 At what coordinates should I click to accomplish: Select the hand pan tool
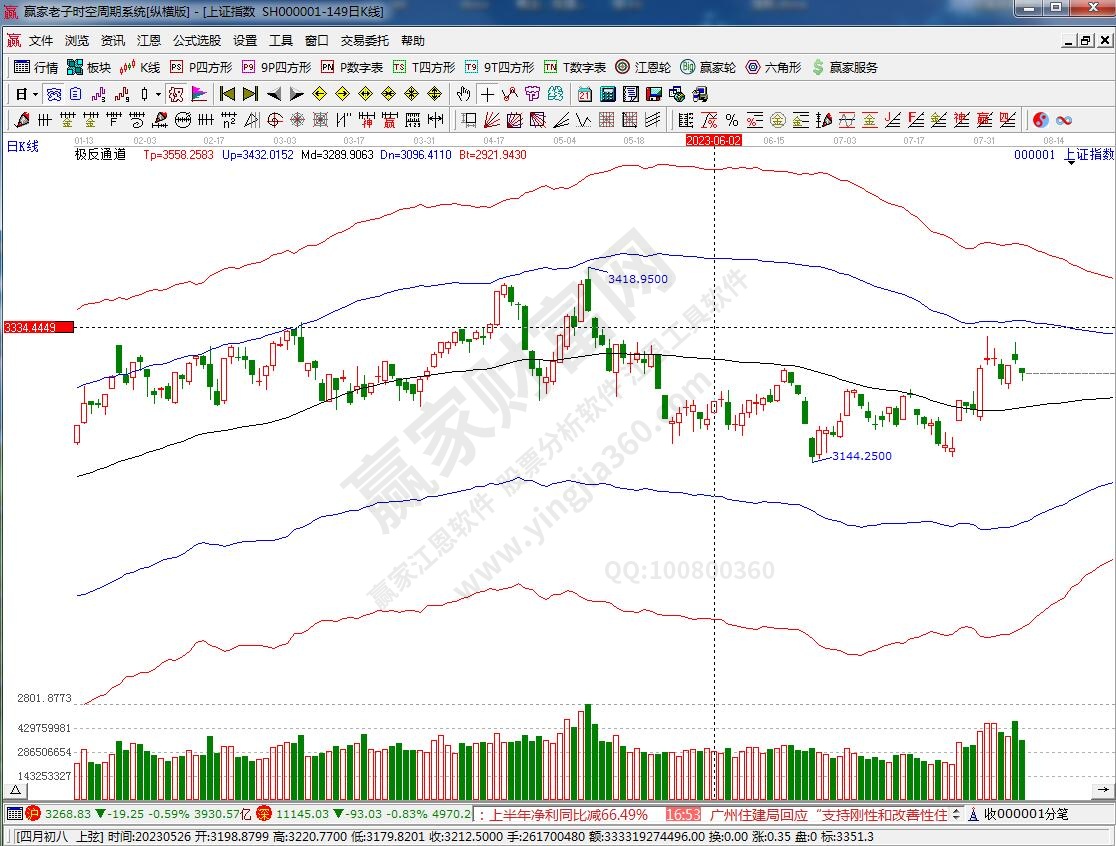(463, 94)
